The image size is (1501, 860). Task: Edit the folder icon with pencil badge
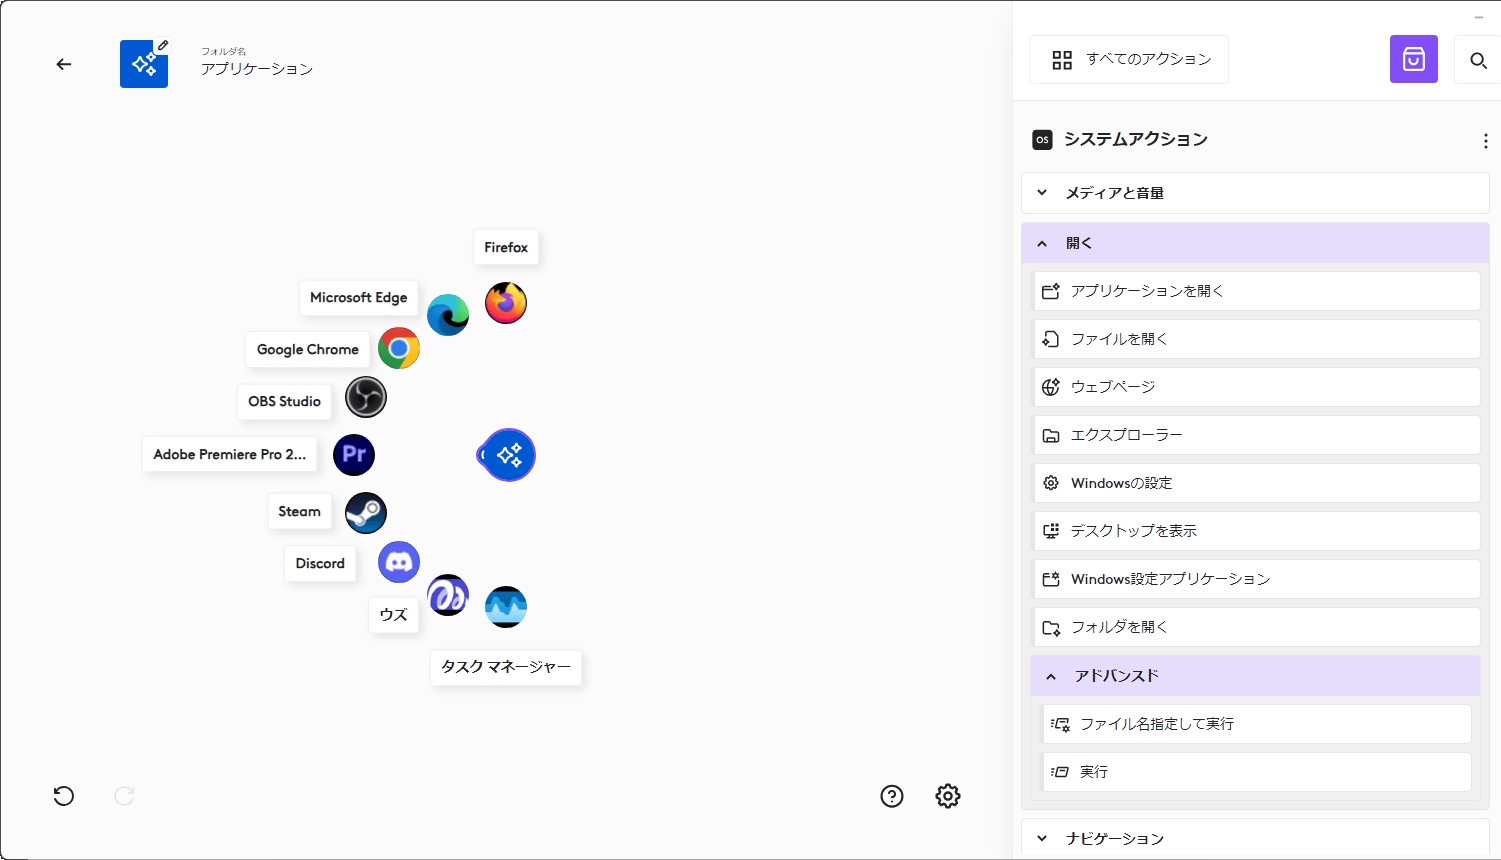(144, 64)
